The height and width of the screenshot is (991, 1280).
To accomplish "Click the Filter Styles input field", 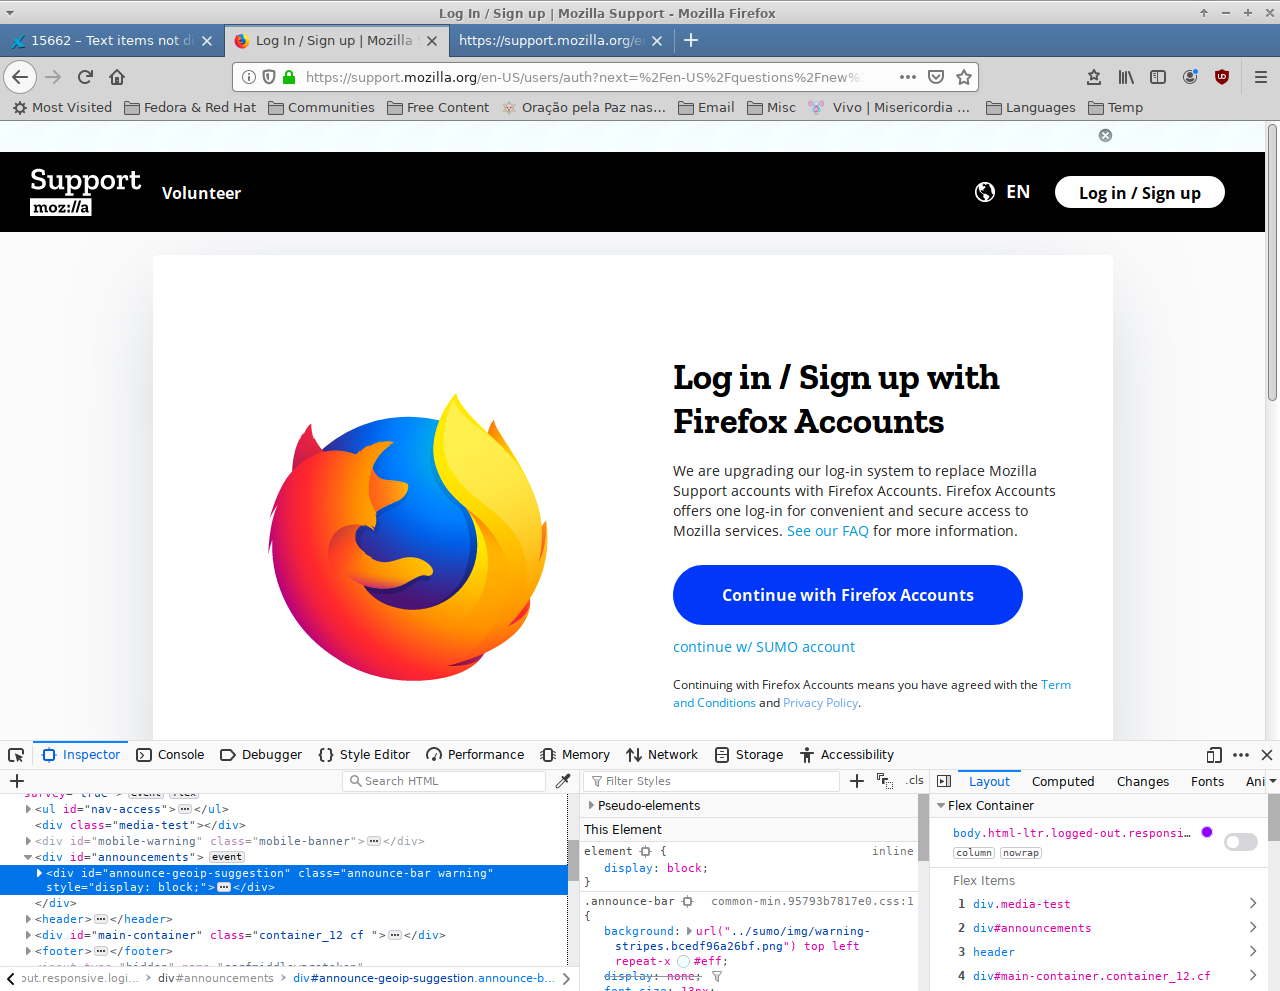I will coord(713,781).
